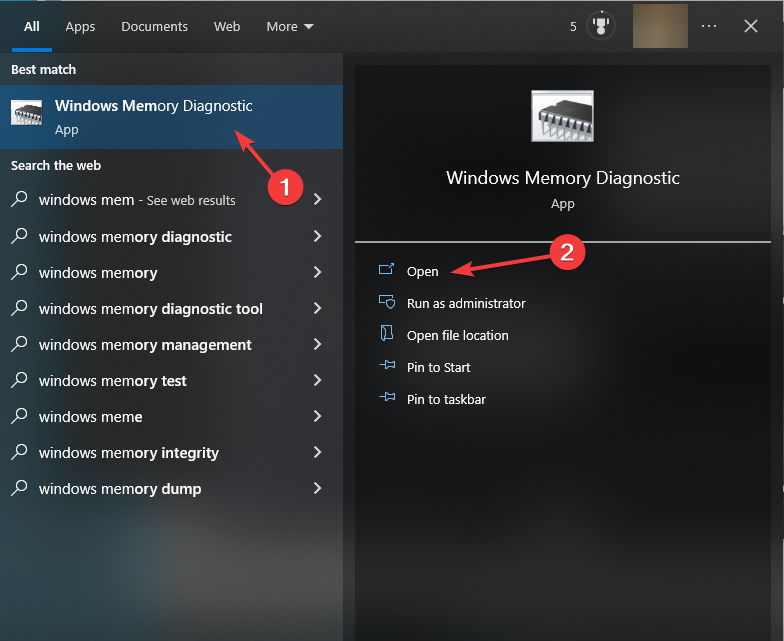Choose Pin to Start
The height and width of the screenshot is (641, 784).
pos(438,368)
